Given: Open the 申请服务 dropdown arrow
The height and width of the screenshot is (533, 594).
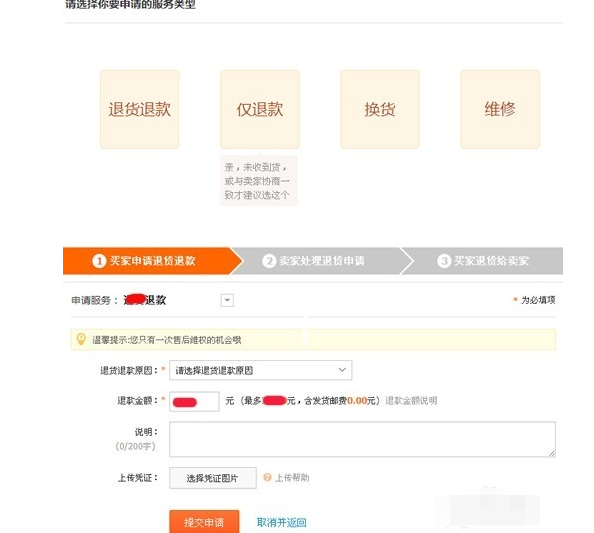Looking at the screenshot, I should tap(227, 300).
